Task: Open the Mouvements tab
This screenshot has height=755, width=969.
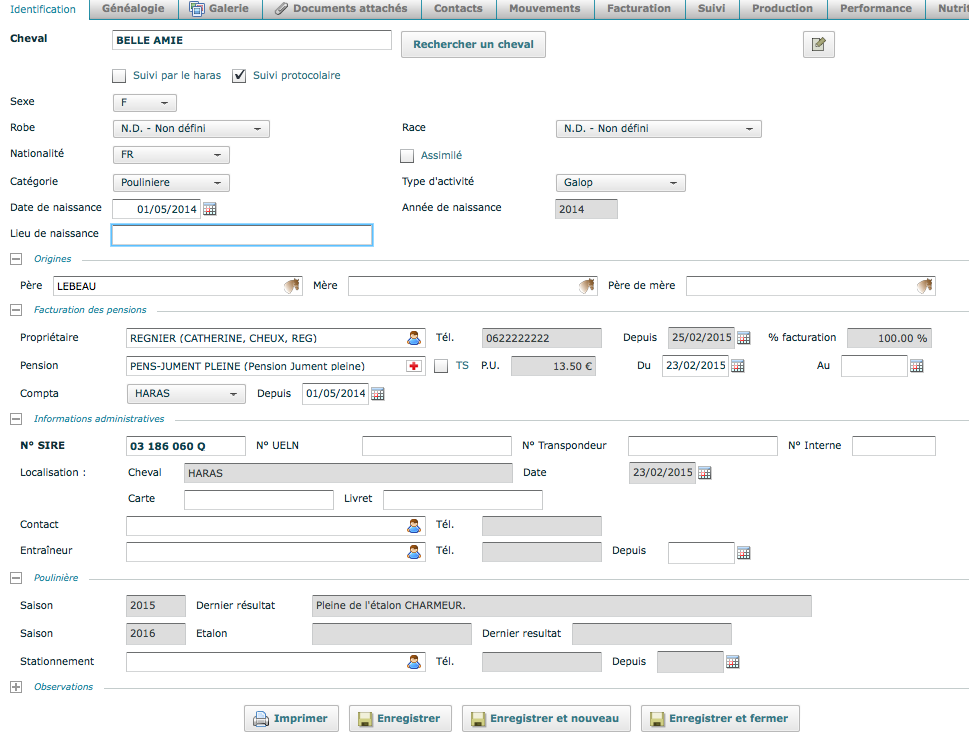Action: [x=544, y=9]
